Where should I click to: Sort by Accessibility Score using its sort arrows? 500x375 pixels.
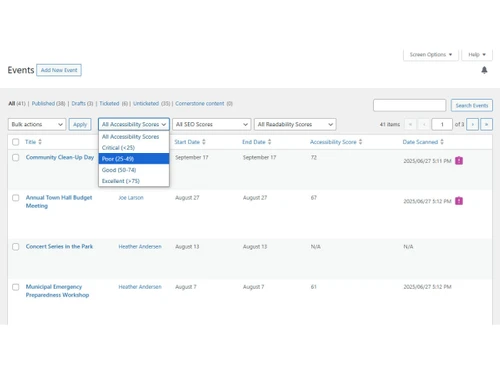pyautogui.click(x=360, y=142)
